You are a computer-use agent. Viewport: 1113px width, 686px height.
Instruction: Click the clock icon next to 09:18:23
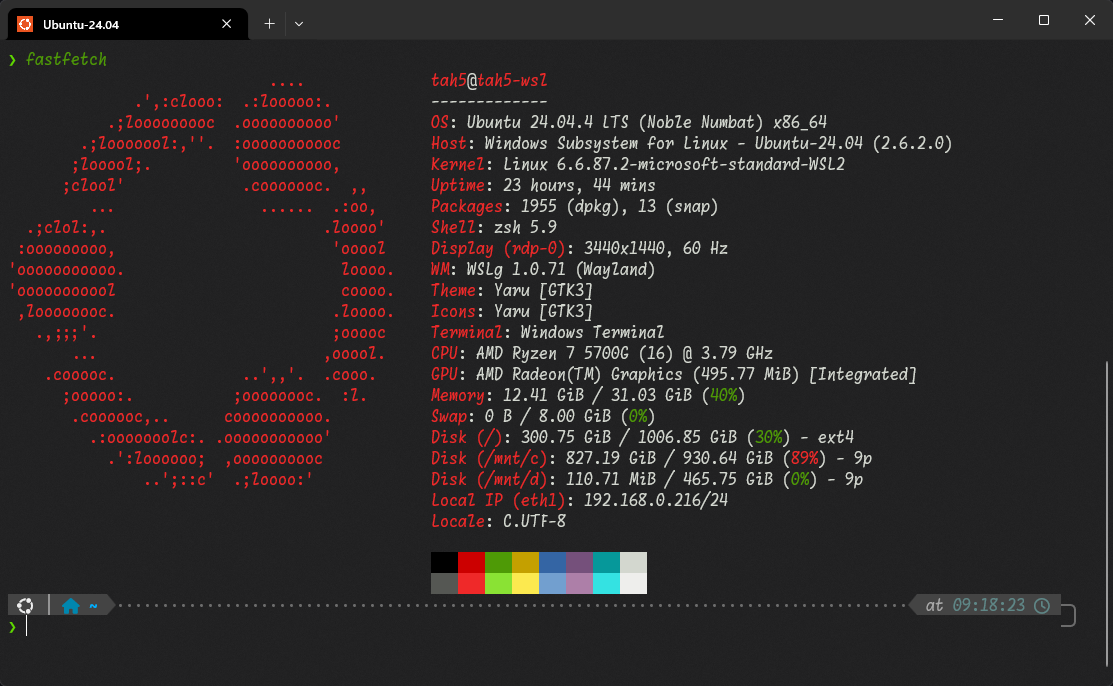click(1042, 605)
